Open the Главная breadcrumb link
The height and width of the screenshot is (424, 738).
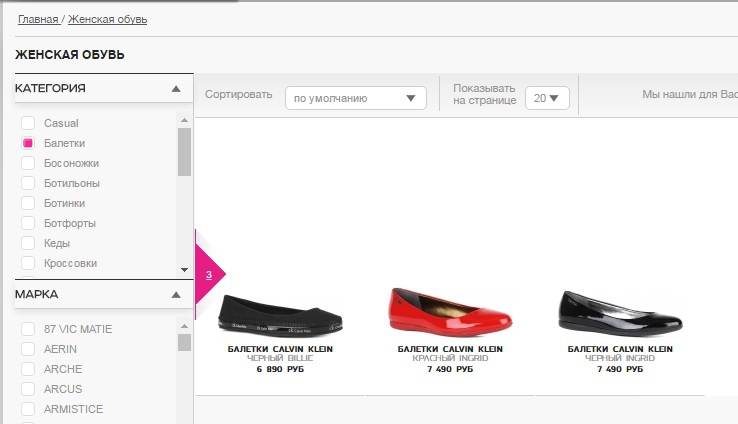38,19
